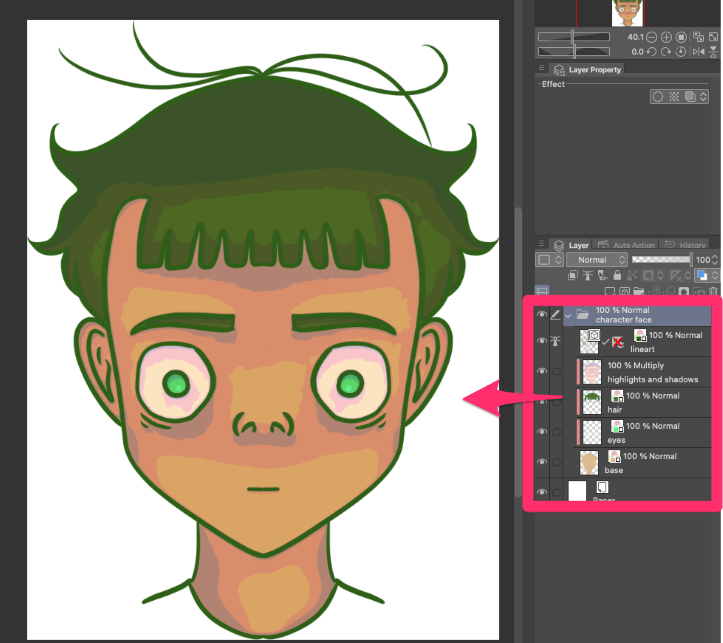Viewport: 723px width, 643px height.
Task: Select the border effect circle icon
Action: [x=658, y=97]
